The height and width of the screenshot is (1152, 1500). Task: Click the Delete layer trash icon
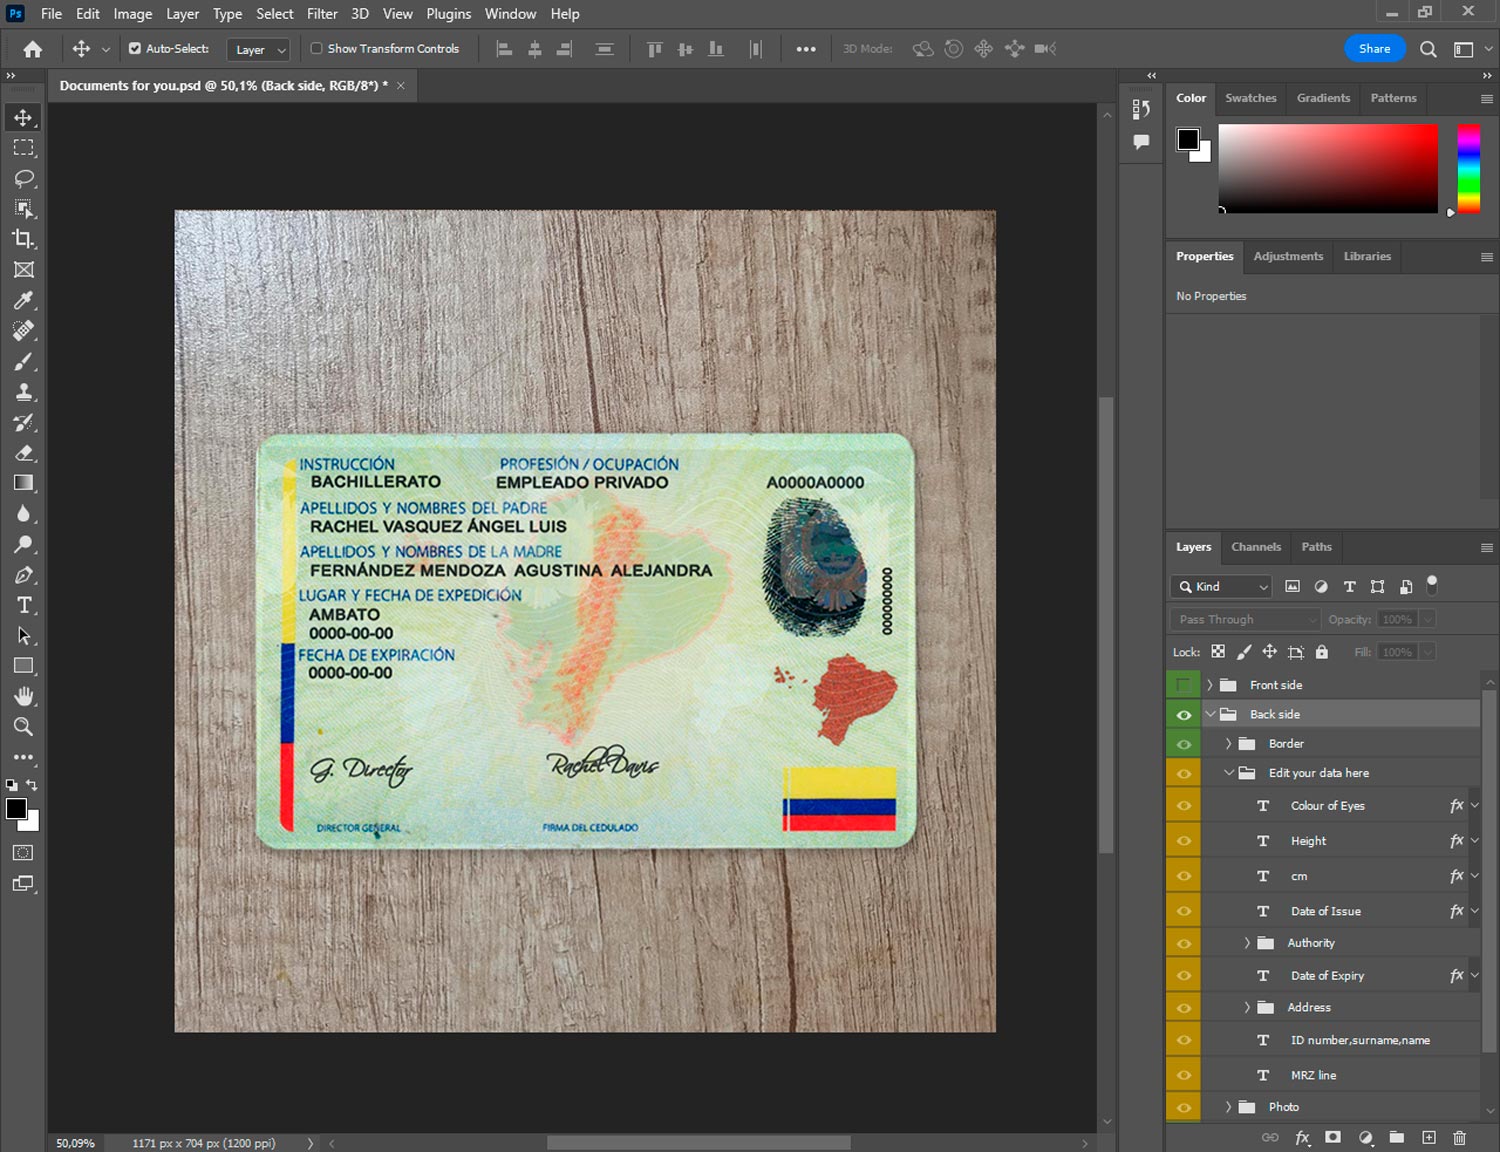click(x=1459, y=1137)
